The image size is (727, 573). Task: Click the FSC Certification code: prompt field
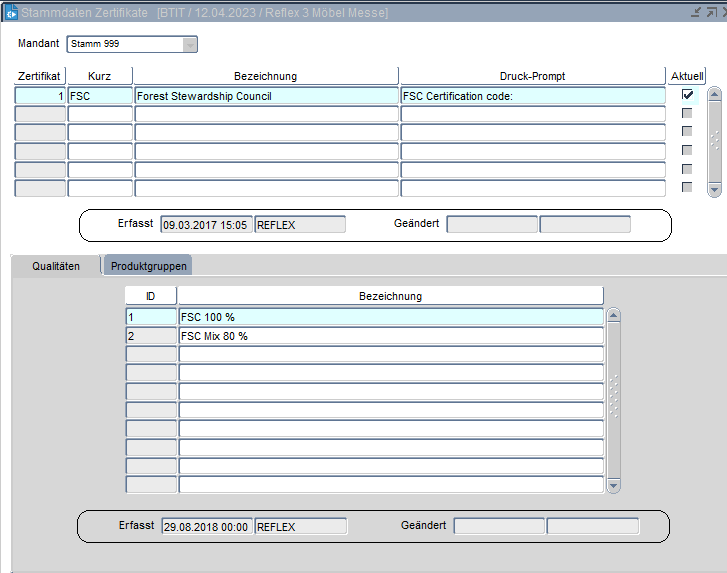(x=532, y=96)
